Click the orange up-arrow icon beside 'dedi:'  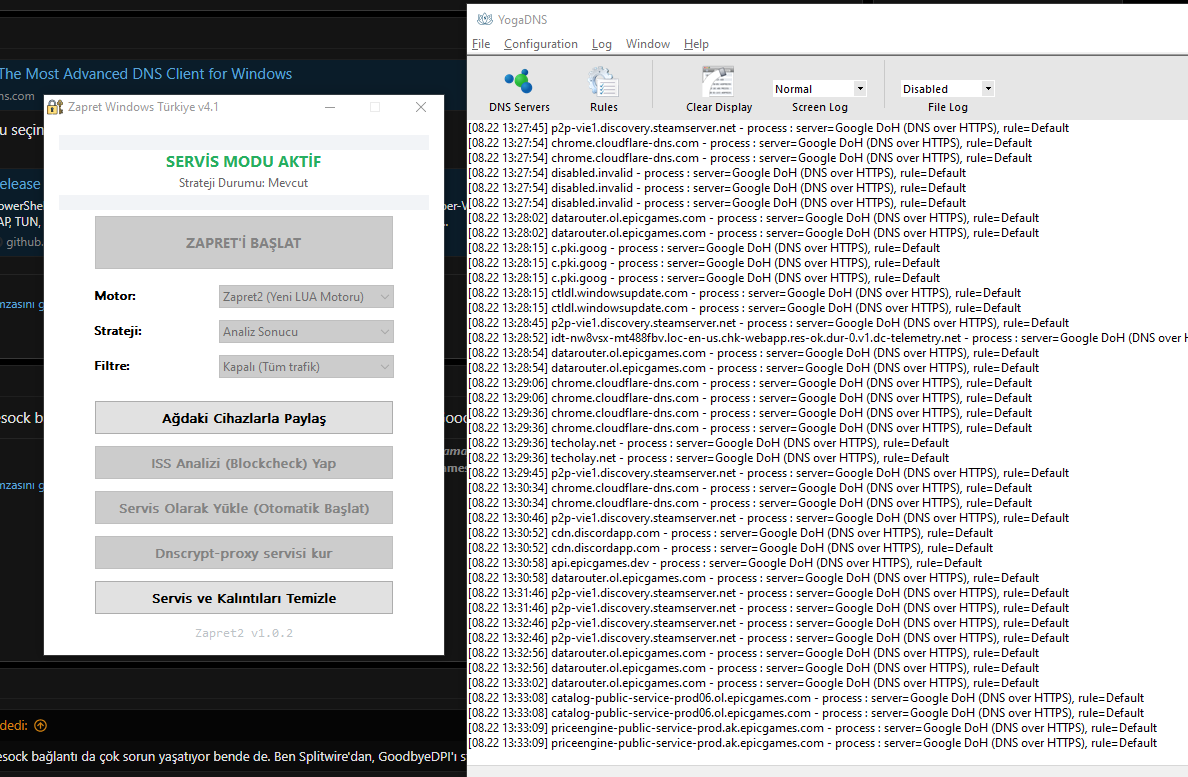pyautogui.click(x=41, y=726)
